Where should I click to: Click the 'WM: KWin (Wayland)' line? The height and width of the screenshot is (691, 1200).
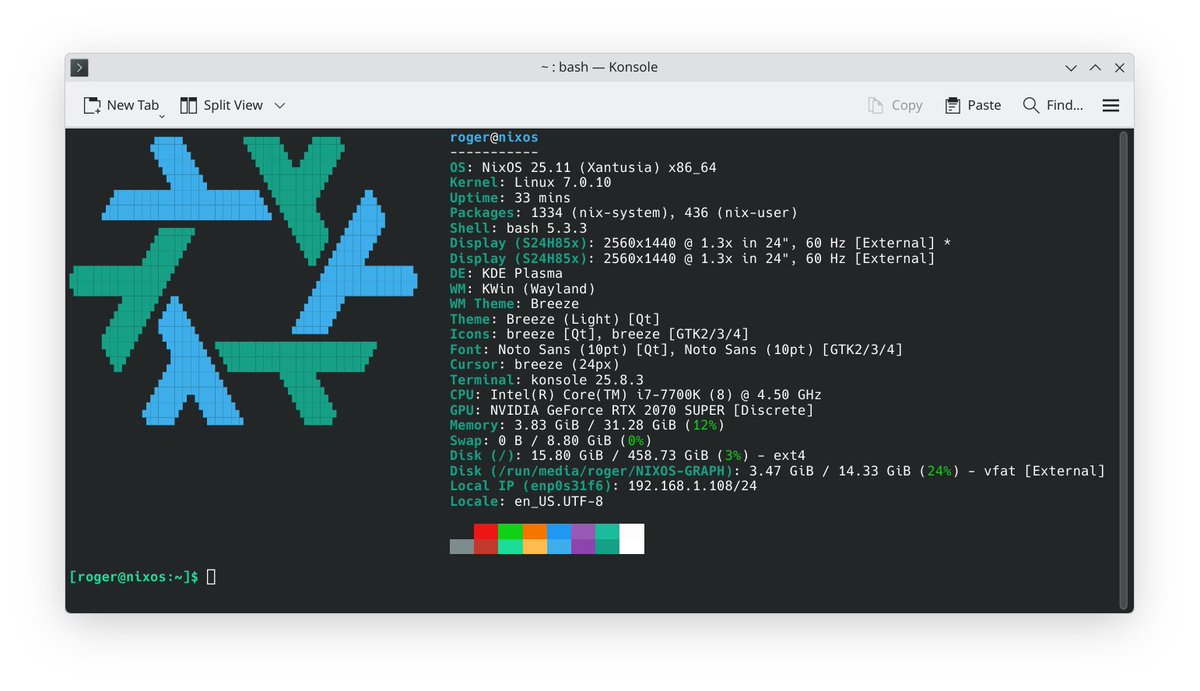(x=522, y=289)
